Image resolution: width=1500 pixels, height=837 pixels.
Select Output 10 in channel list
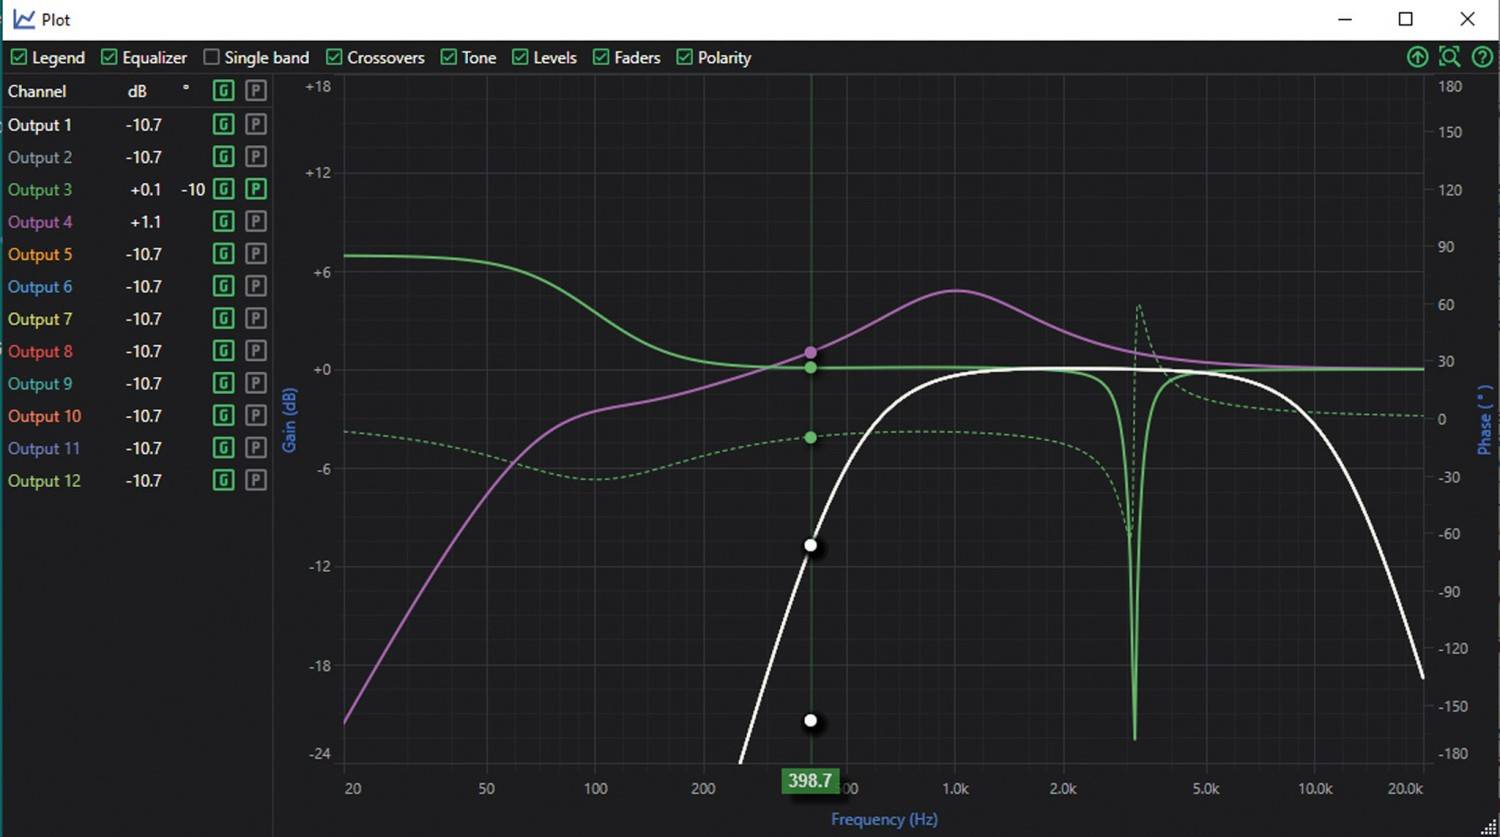click(44, 416)
